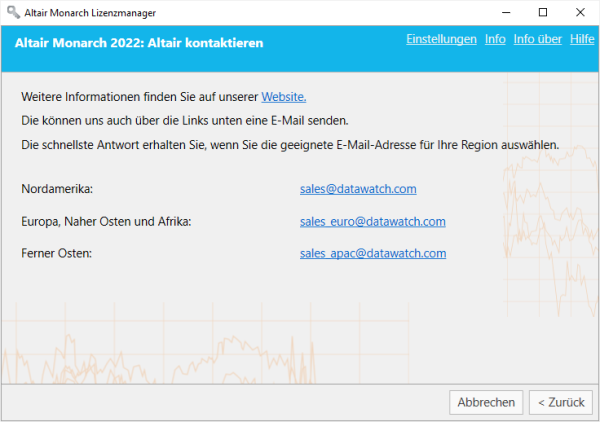Select the Nordamerika: label

[x=57, y=189]
